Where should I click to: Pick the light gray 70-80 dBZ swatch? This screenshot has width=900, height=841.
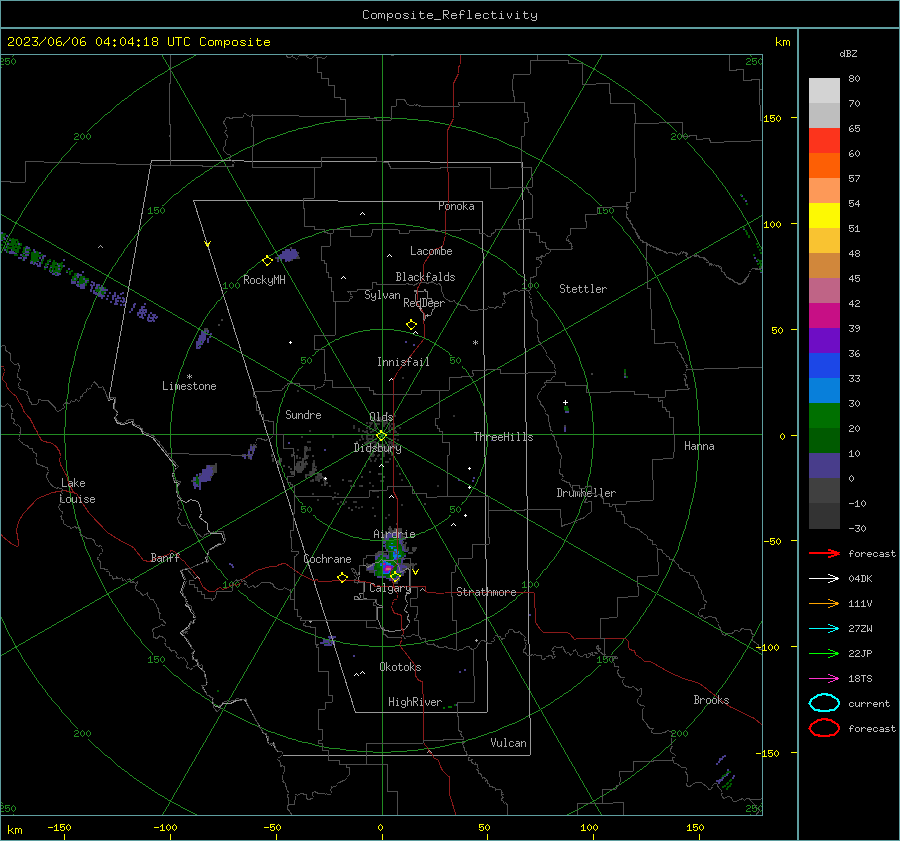tap(824, 91)
